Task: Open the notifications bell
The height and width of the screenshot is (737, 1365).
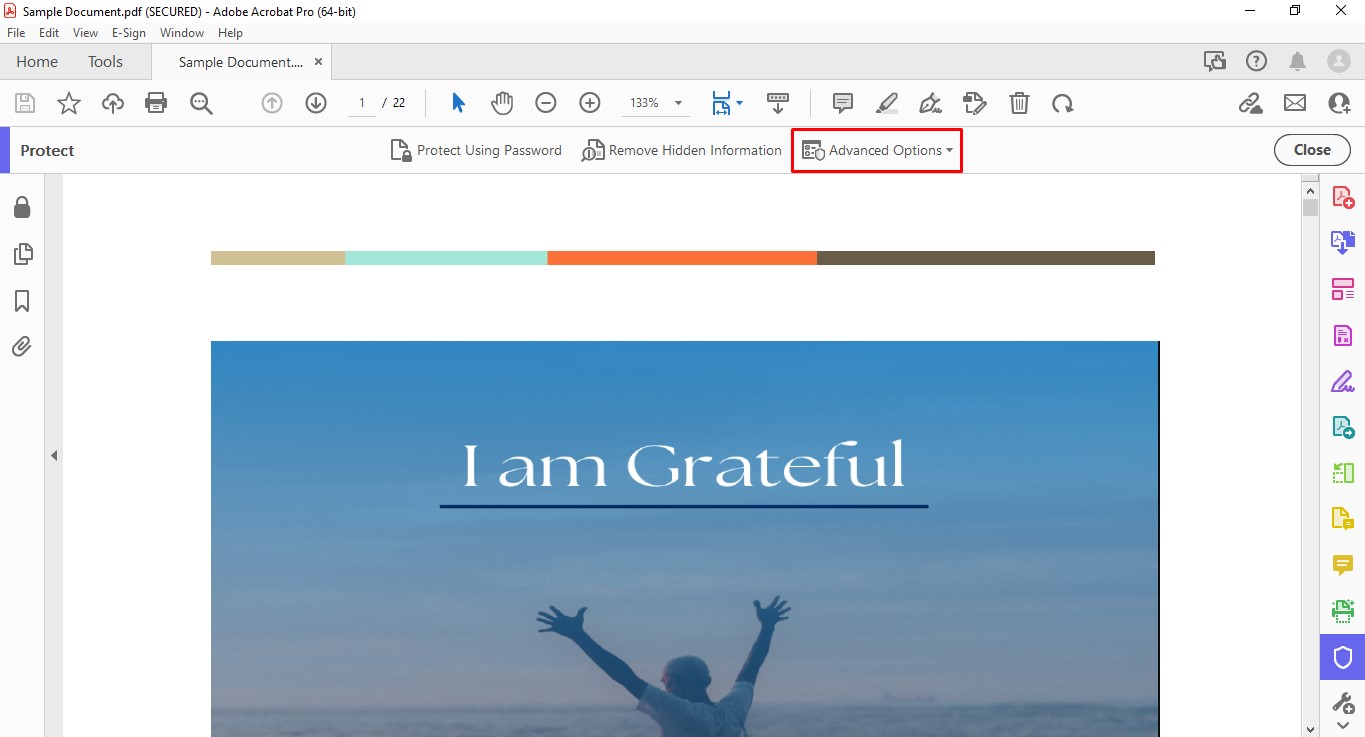Action: [1298, 61]
